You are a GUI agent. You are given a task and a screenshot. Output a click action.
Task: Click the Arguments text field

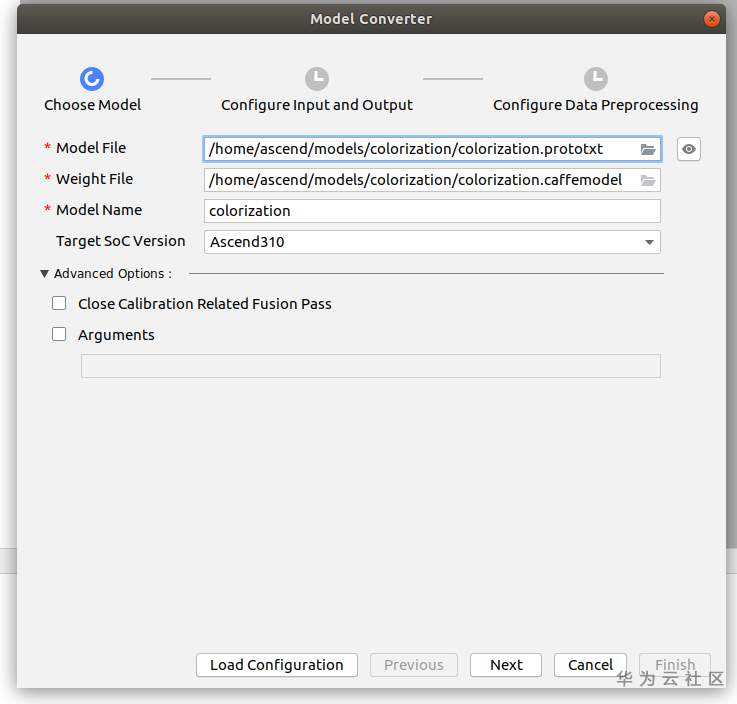[370, 366]
